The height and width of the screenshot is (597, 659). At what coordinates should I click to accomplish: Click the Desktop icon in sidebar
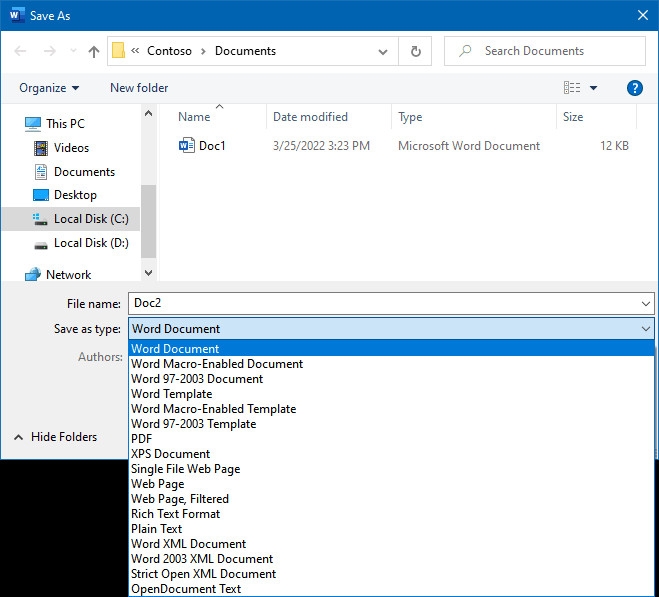click(x=41, y=195)
